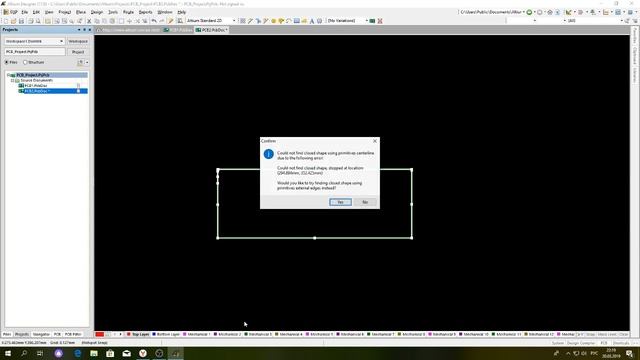The width and height of the screenshot is (640, 360).
Task: Open the File menu
Action: pyautogui.click(x=24, y=12)
